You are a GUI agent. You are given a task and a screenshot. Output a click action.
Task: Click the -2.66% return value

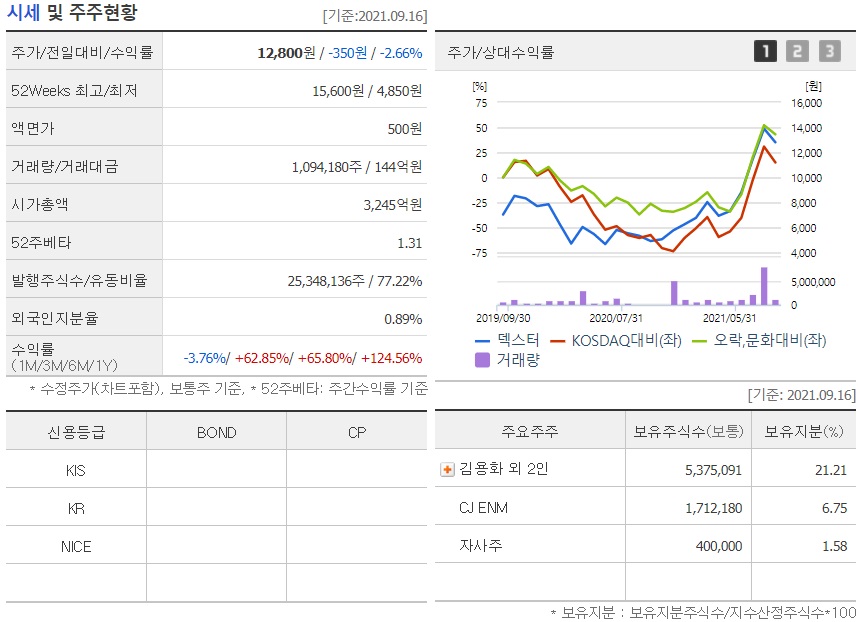(x=401, y=53)
